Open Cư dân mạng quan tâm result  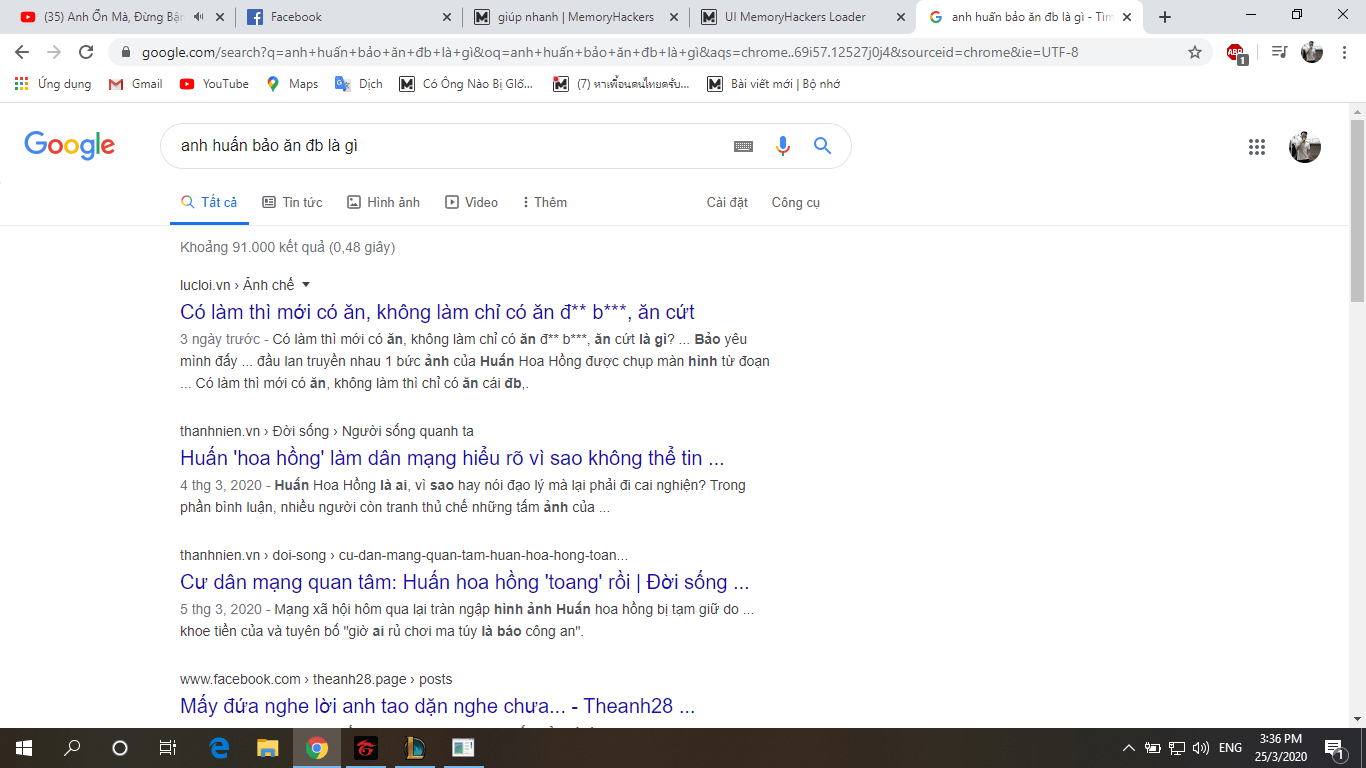pos(464,583)
